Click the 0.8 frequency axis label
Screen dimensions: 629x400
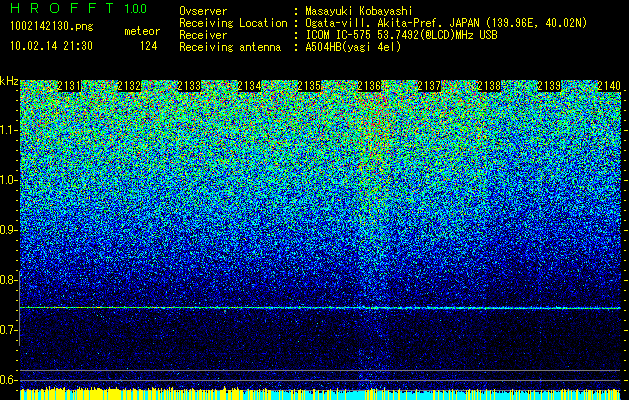point(8,280)
